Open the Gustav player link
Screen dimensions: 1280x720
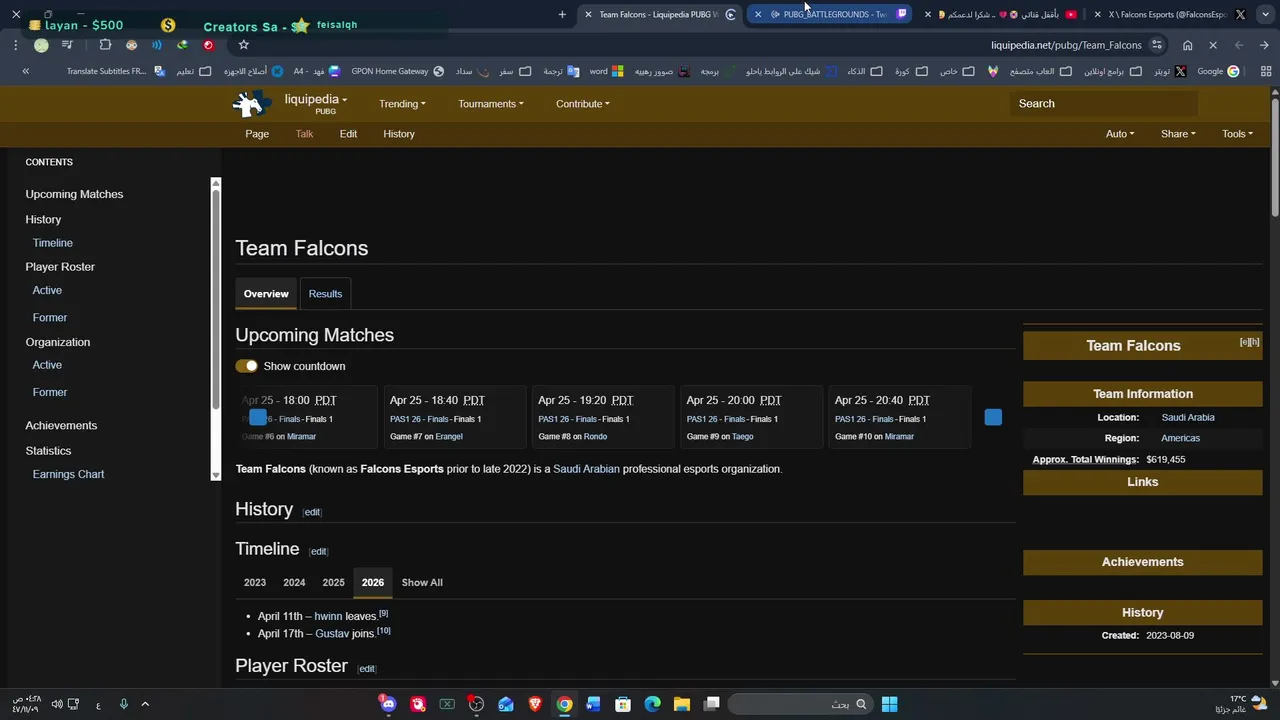pyautogui.click(x=332, y=634)
